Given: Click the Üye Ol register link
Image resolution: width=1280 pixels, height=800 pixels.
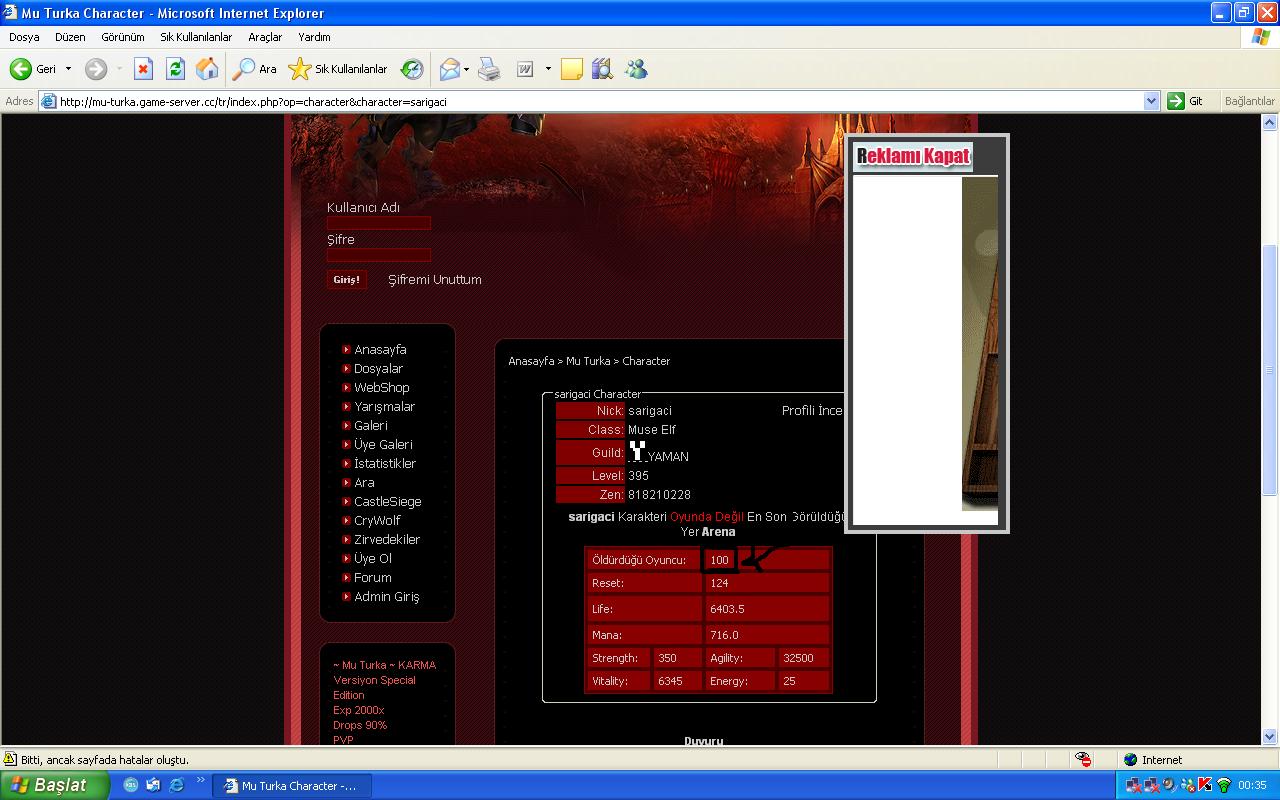Looking at the screenshot, I should [x=373, y=559].
